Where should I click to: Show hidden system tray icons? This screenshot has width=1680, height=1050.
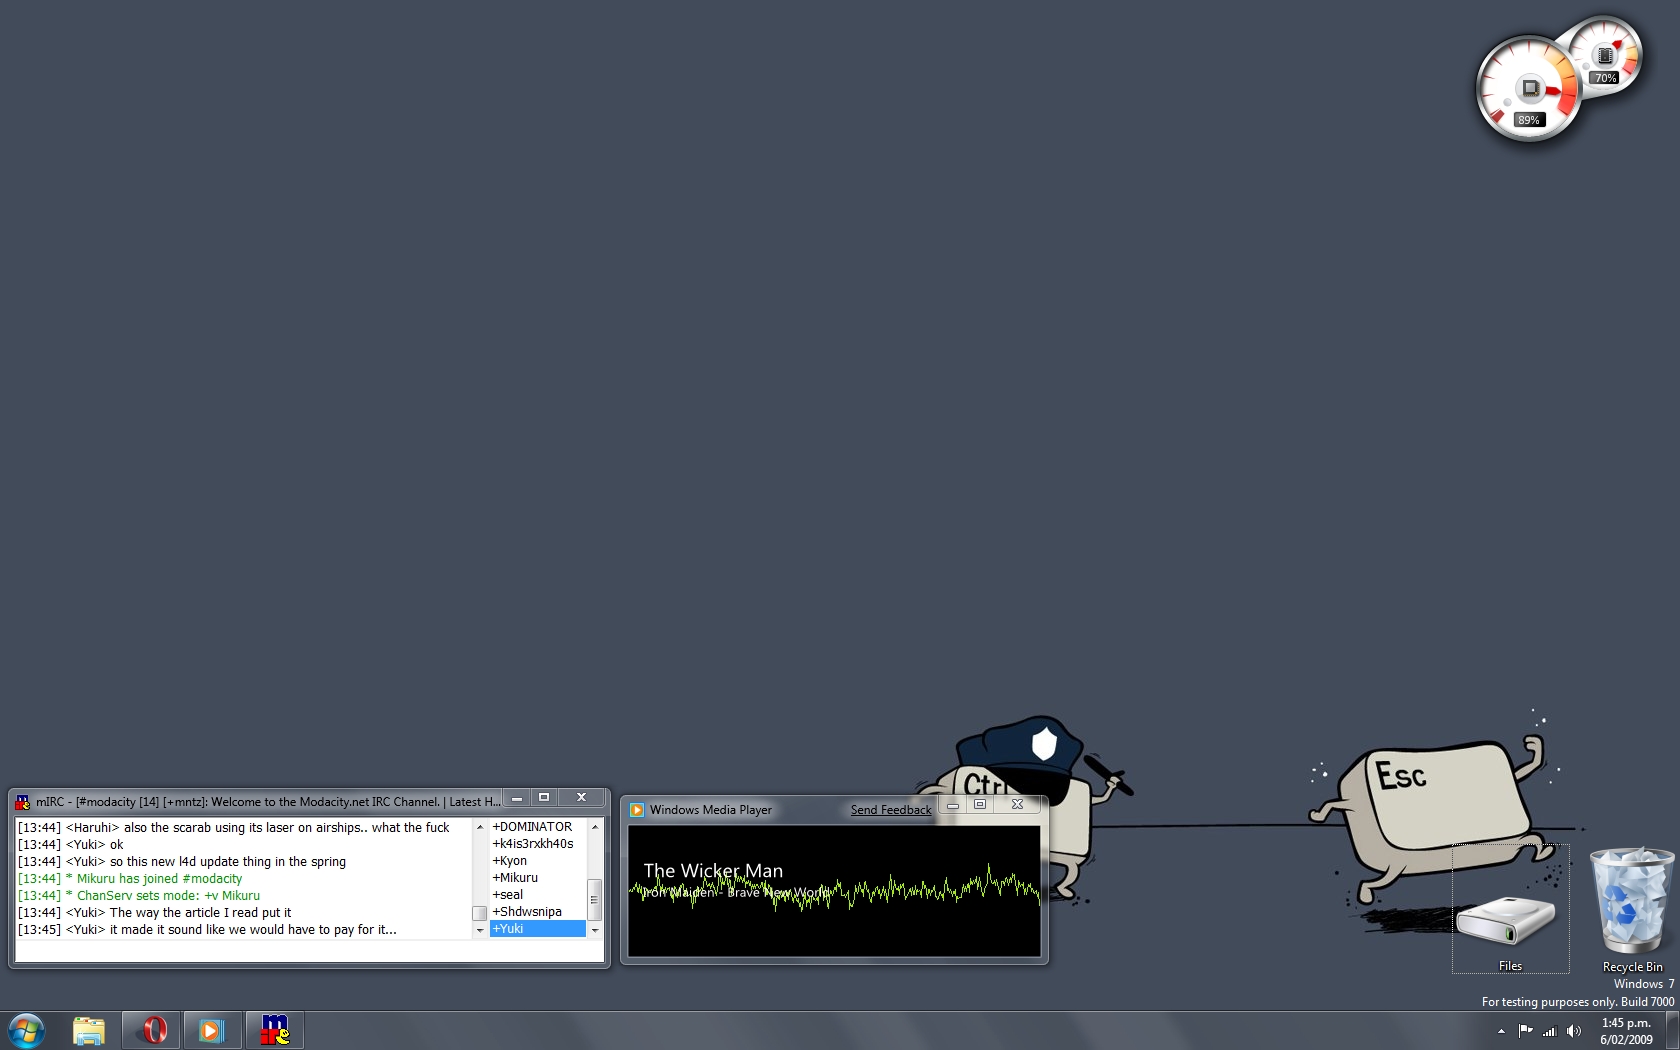(x=1501, y=1031)
